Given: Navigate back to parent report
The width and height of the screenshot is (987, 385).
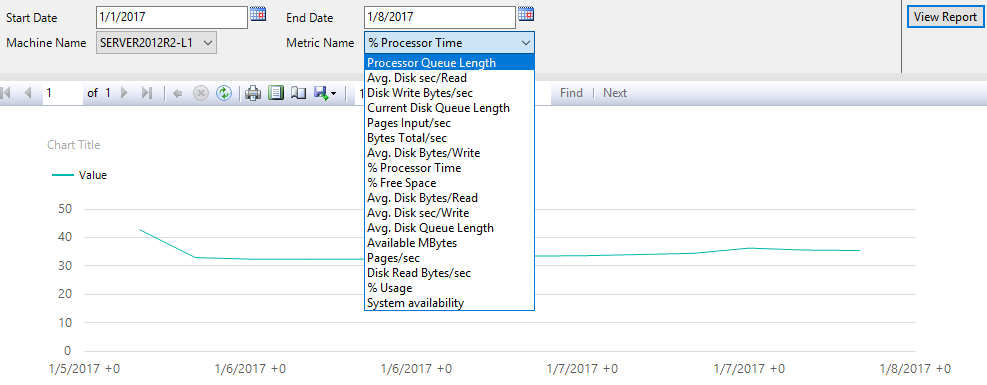Looking at the screenshot, I should pyautogui.click(x=178, y=93).
